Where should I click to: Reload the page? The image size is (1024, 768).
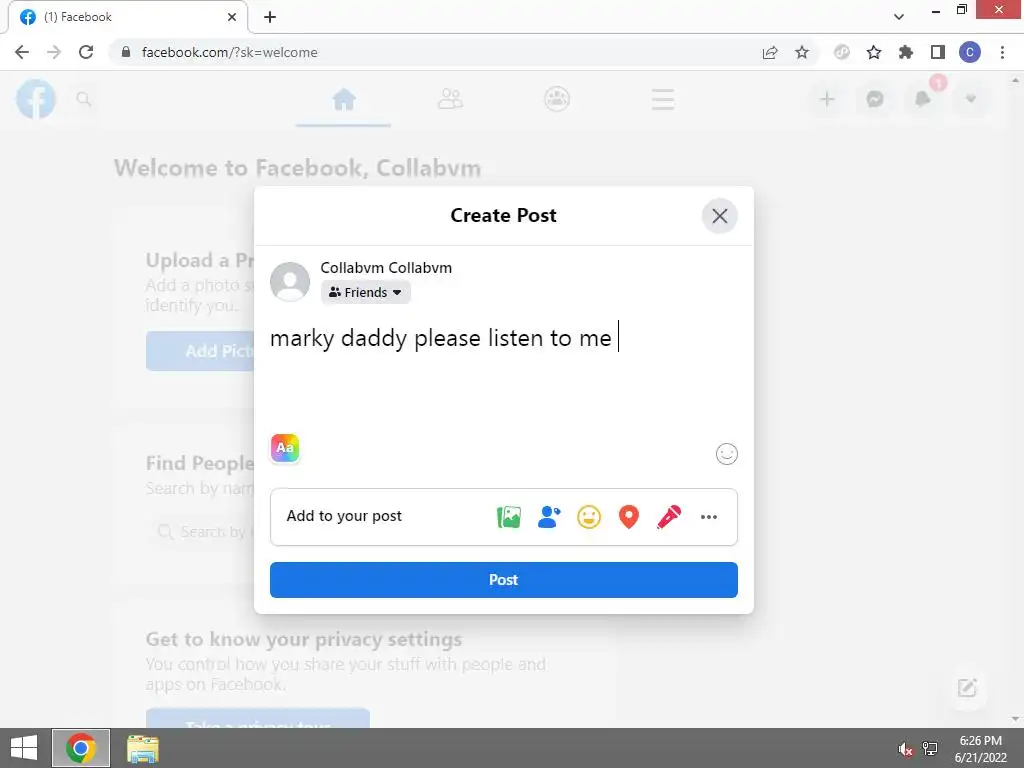(x=86, y=52)
